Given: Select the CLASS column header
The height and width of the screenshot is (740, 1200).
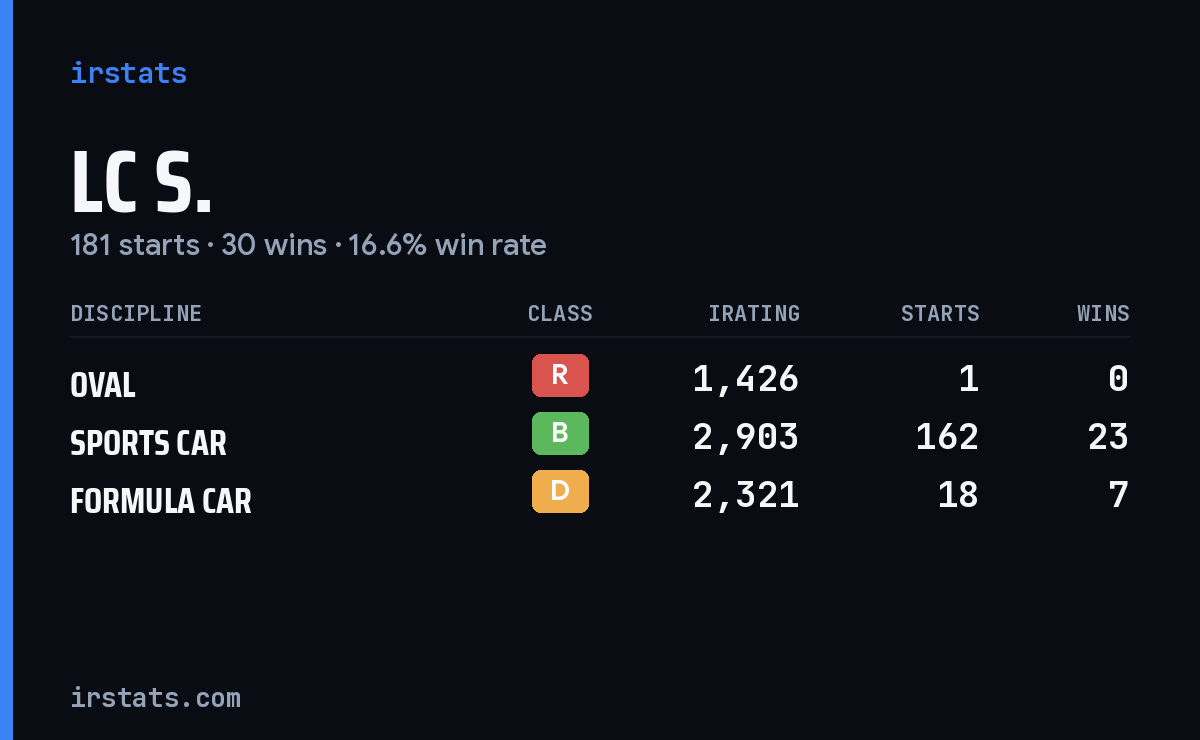Looking at the screenshot, I should pos(560,313).
